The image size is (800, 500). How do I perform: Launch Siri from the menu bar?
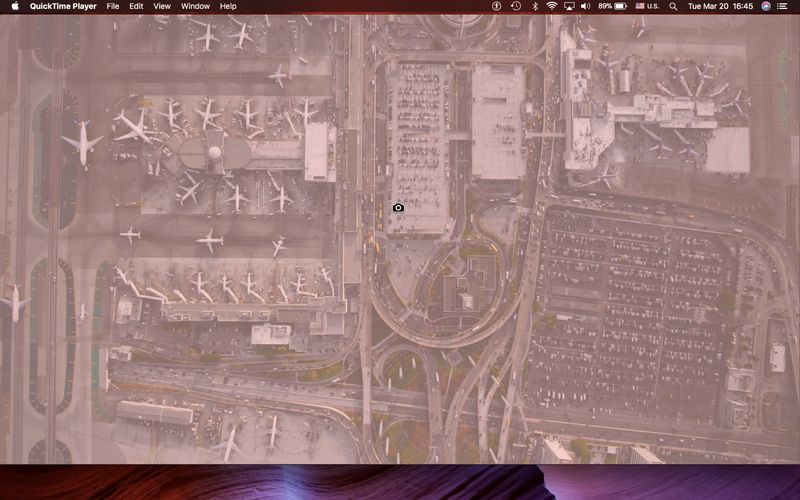[x=766, y=6]
